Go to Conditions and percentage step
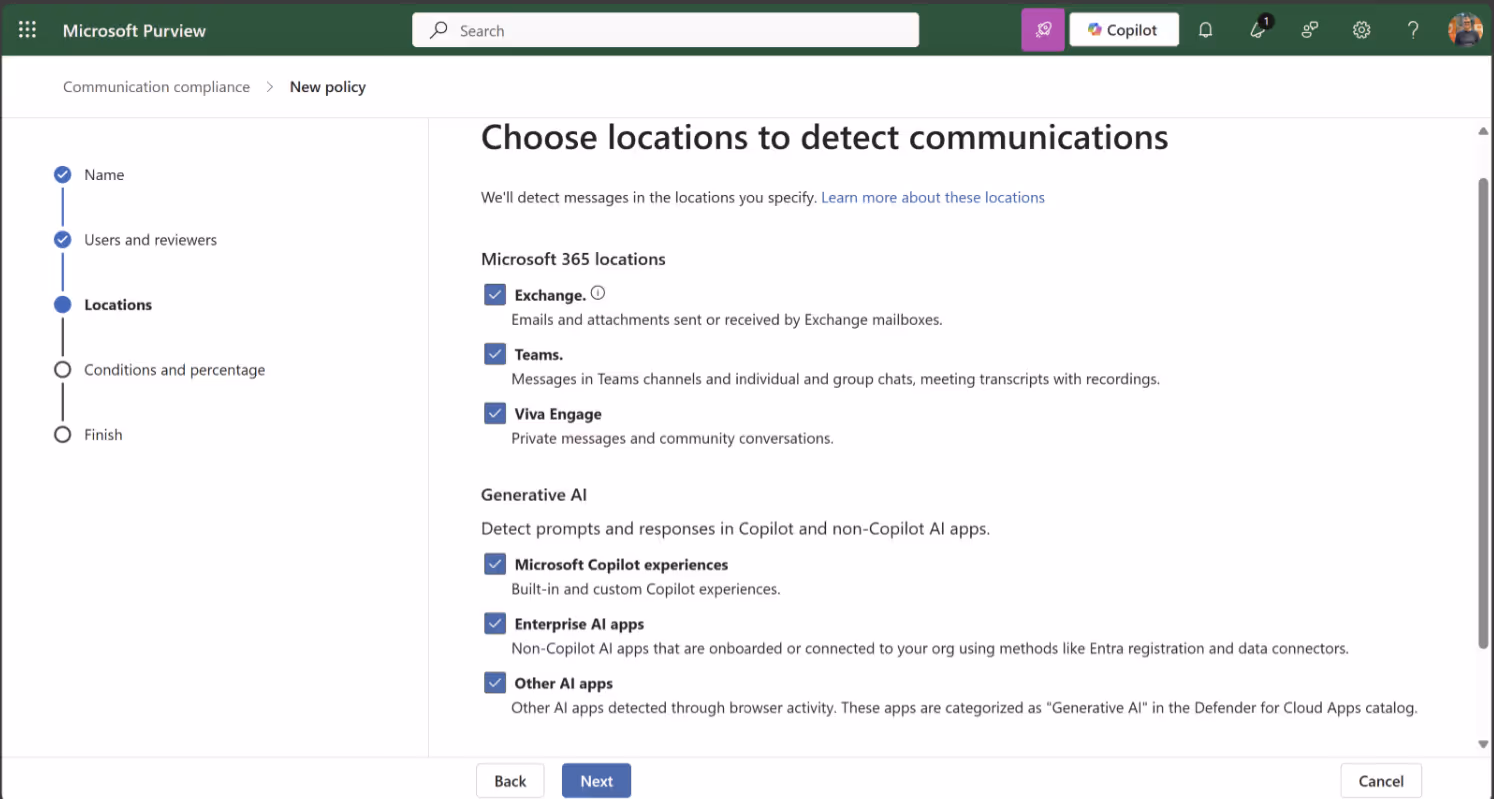Viewport: 1494px width, 799px height. click(174, 370)
